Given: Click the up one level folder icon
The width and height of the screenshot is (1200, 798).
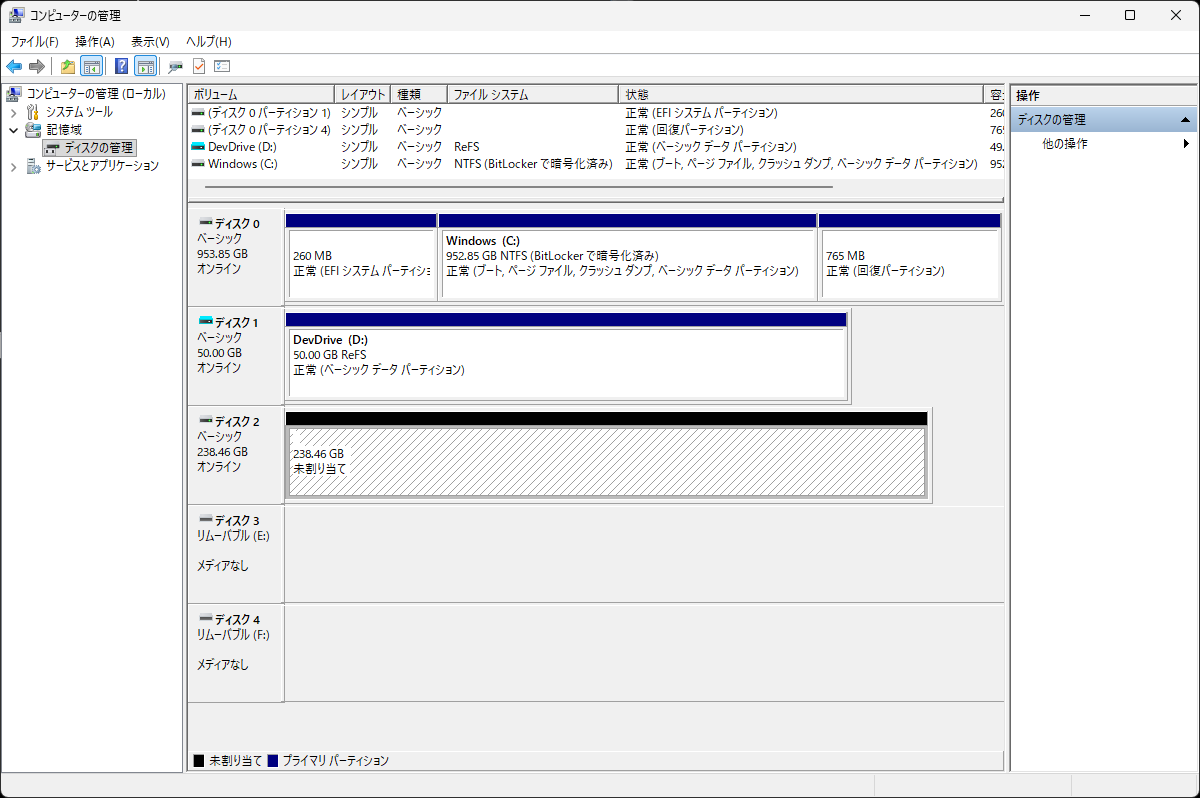Looking at the screenshot, I should pos(66,66).
